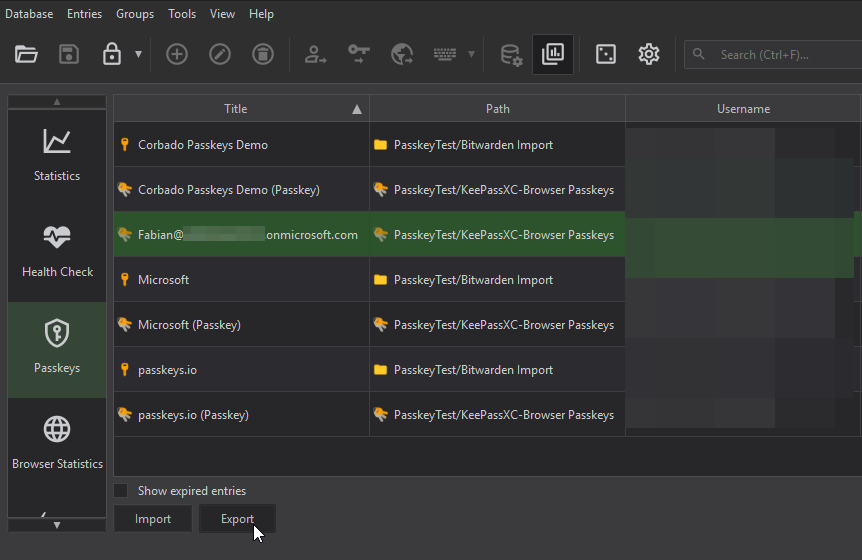Enable Show expired entries checkbox
Viewport: 862px width, 560px height.
(x=120, y=490)
